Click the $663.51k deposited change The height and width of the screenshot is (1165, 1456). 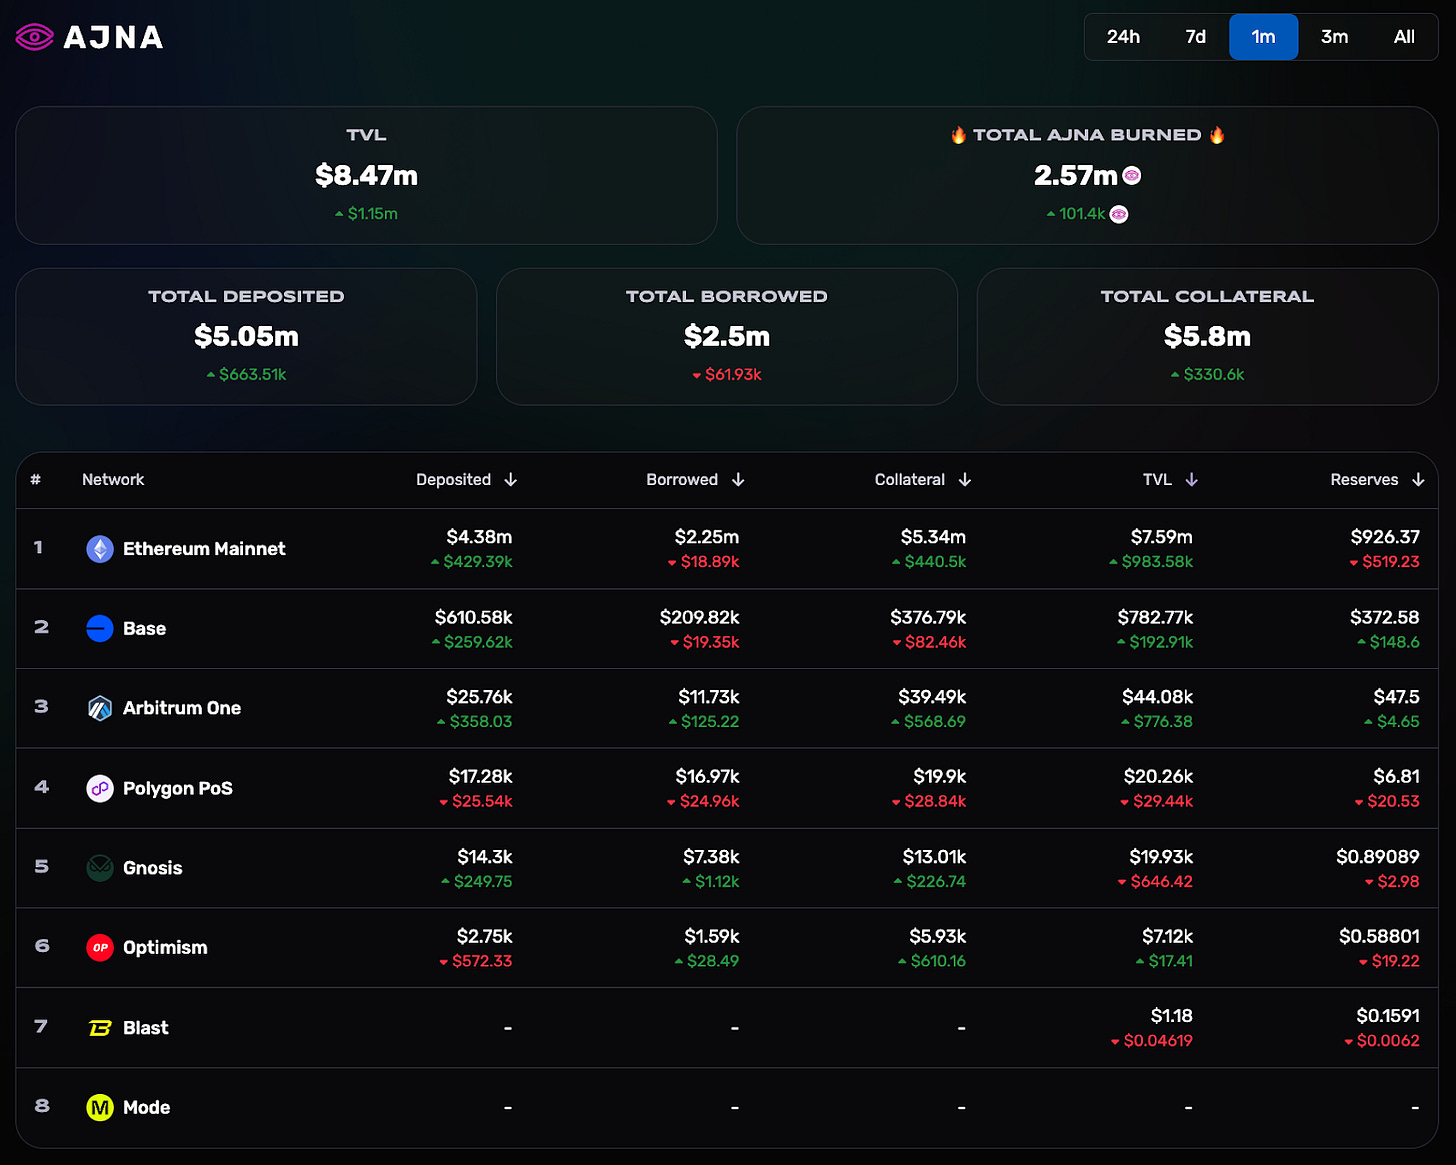click(246, 375)
